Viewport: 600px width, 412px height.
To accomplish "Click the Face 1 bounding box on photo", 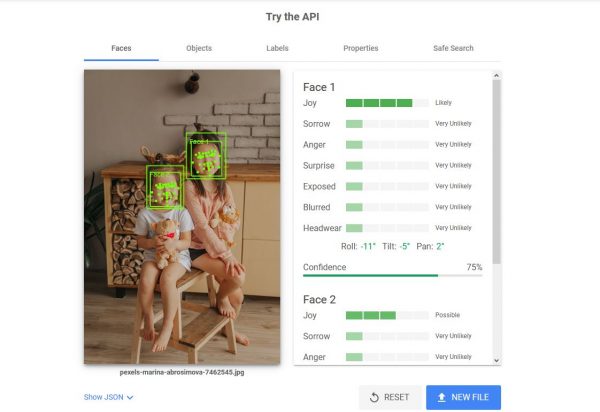I will [206, 155].
